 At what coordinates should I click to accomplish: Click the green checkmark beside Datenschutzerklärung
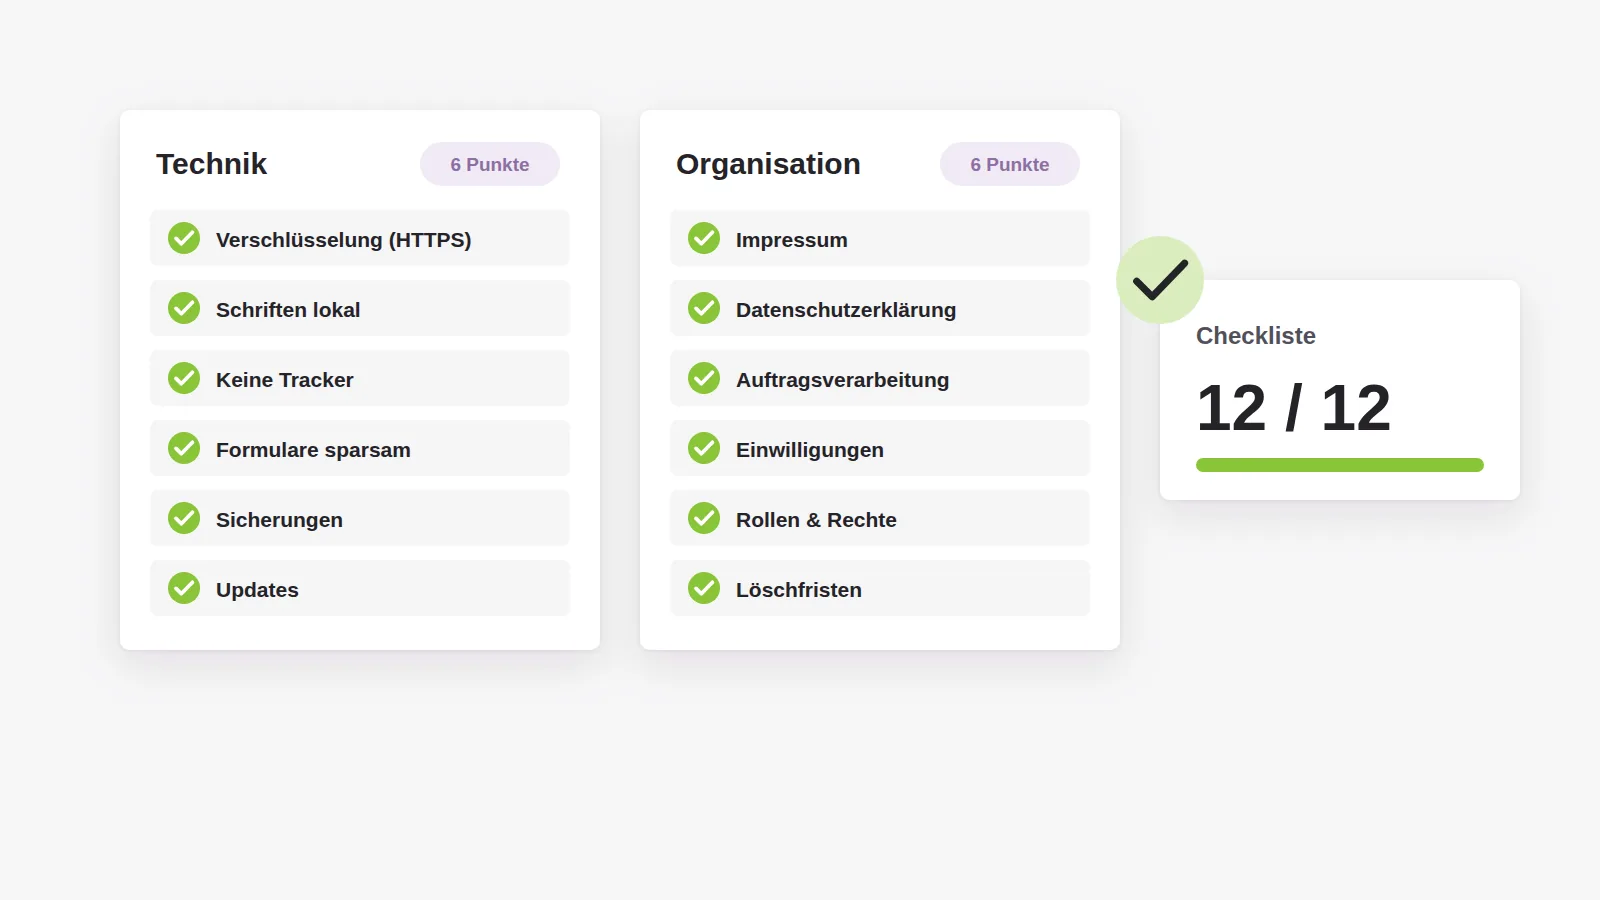[704, 308]
